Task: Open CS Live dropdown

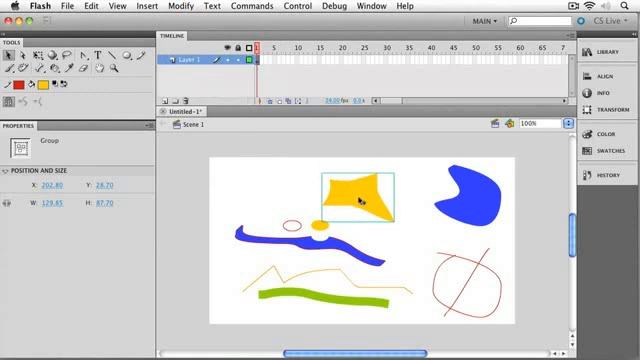Action: (610, 21)
